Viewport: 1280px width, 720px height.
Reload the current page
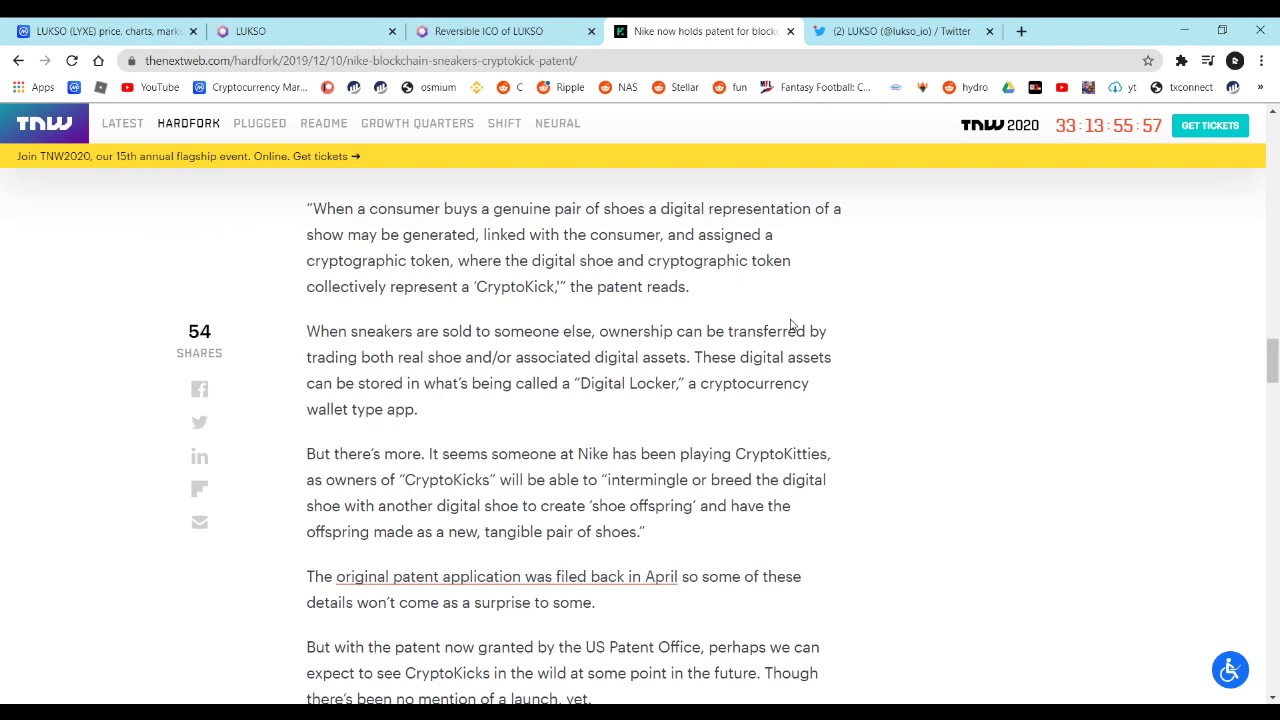(x=72, y=61)
